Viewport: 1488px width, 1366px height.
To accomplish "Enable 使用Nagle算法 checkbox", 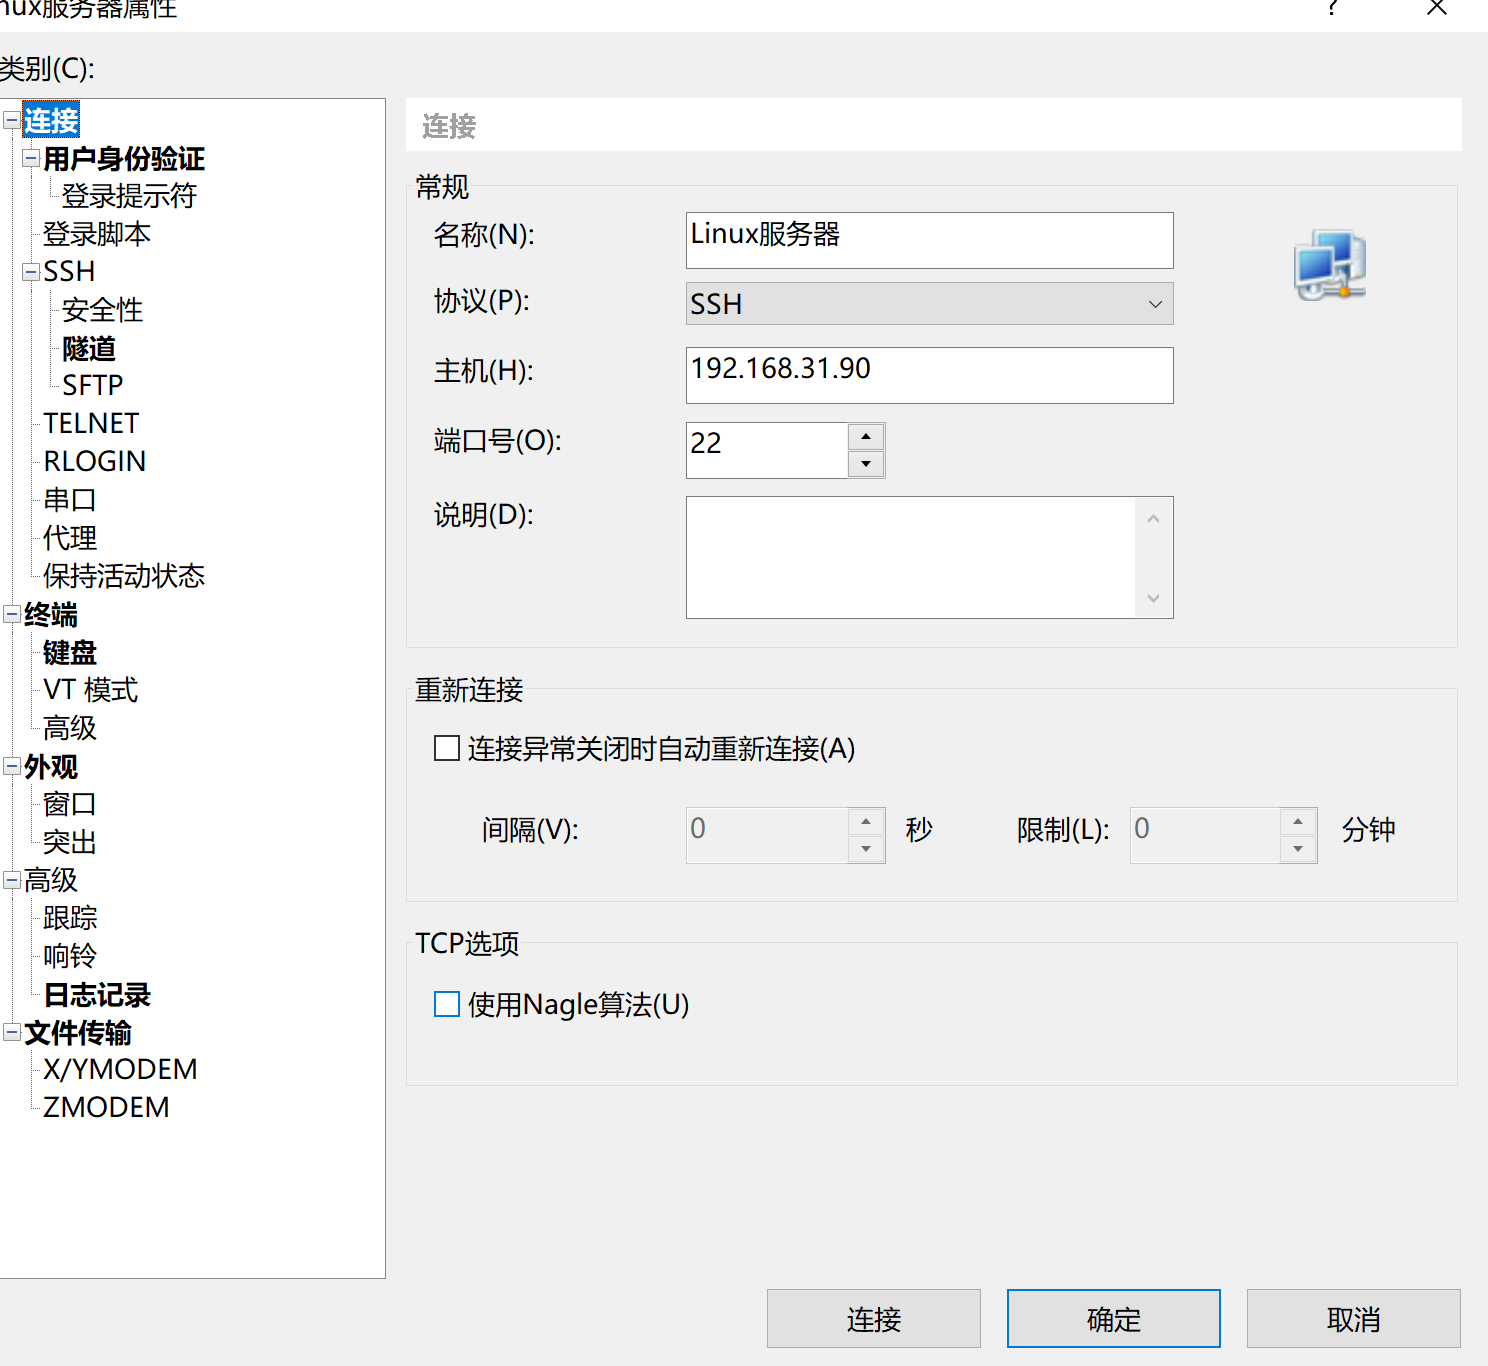I will click(446, 1004).
